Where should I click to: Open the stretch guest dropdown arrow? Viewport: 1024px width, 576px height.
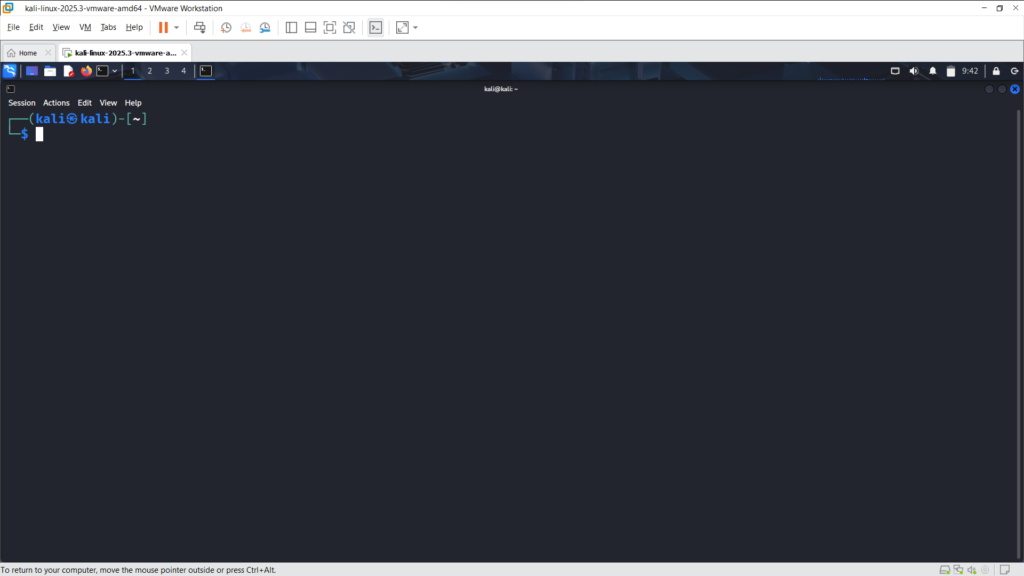click(x=416, y=27)
